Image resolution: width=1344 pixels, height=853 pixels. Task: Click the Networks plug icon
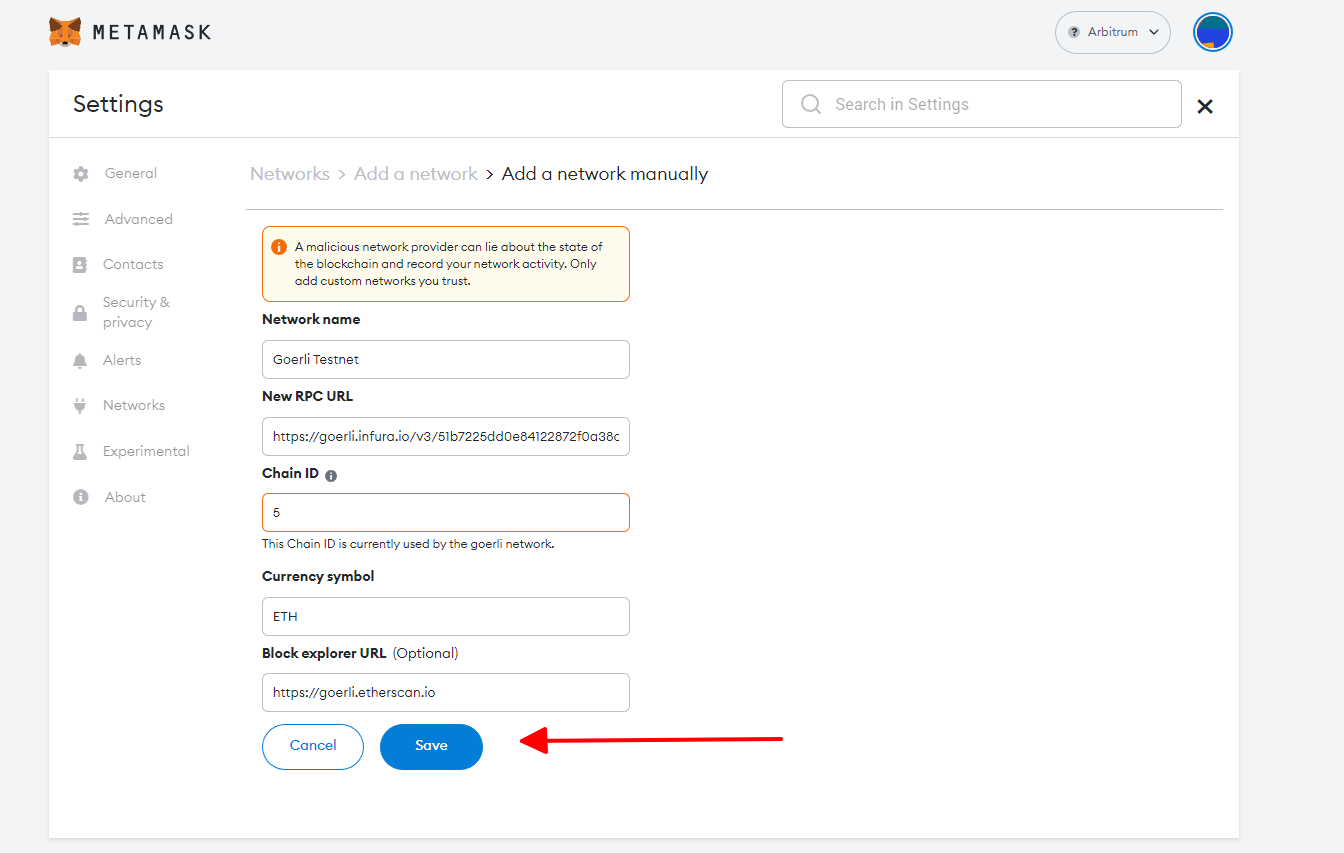(x=80, y=406)
